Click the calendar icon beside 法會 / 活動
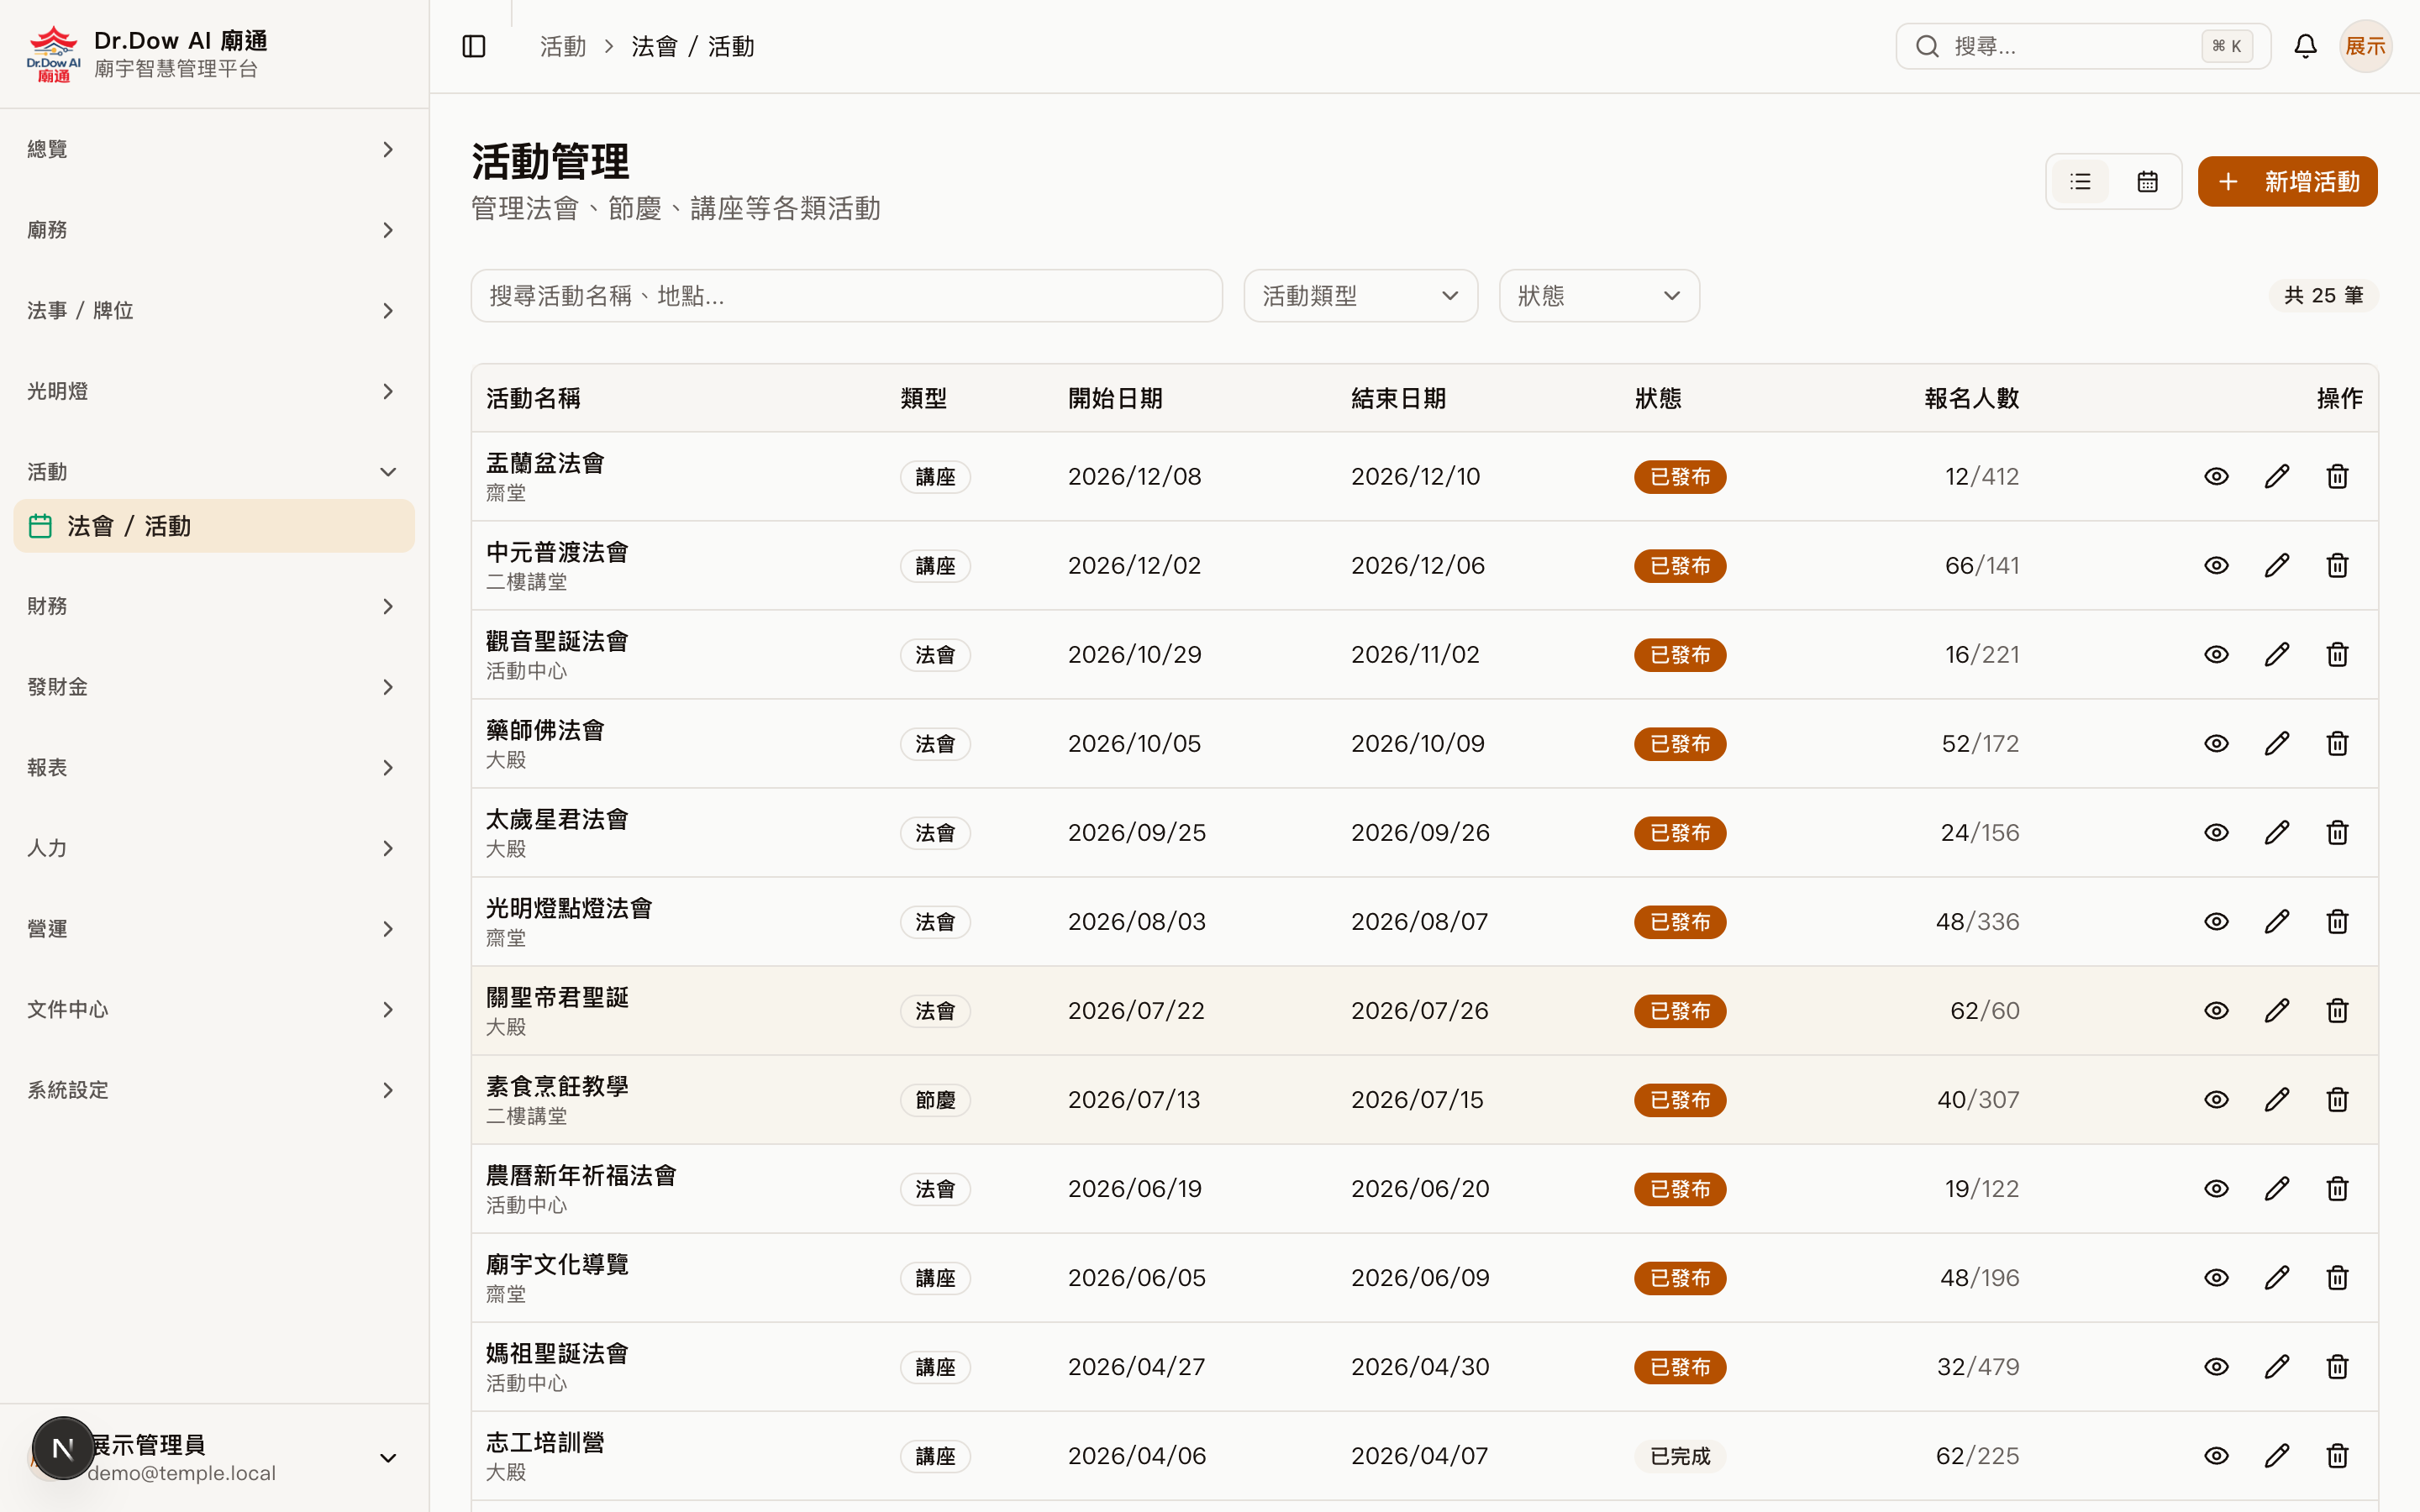2420x1512 pixels. tap(40, 525)
